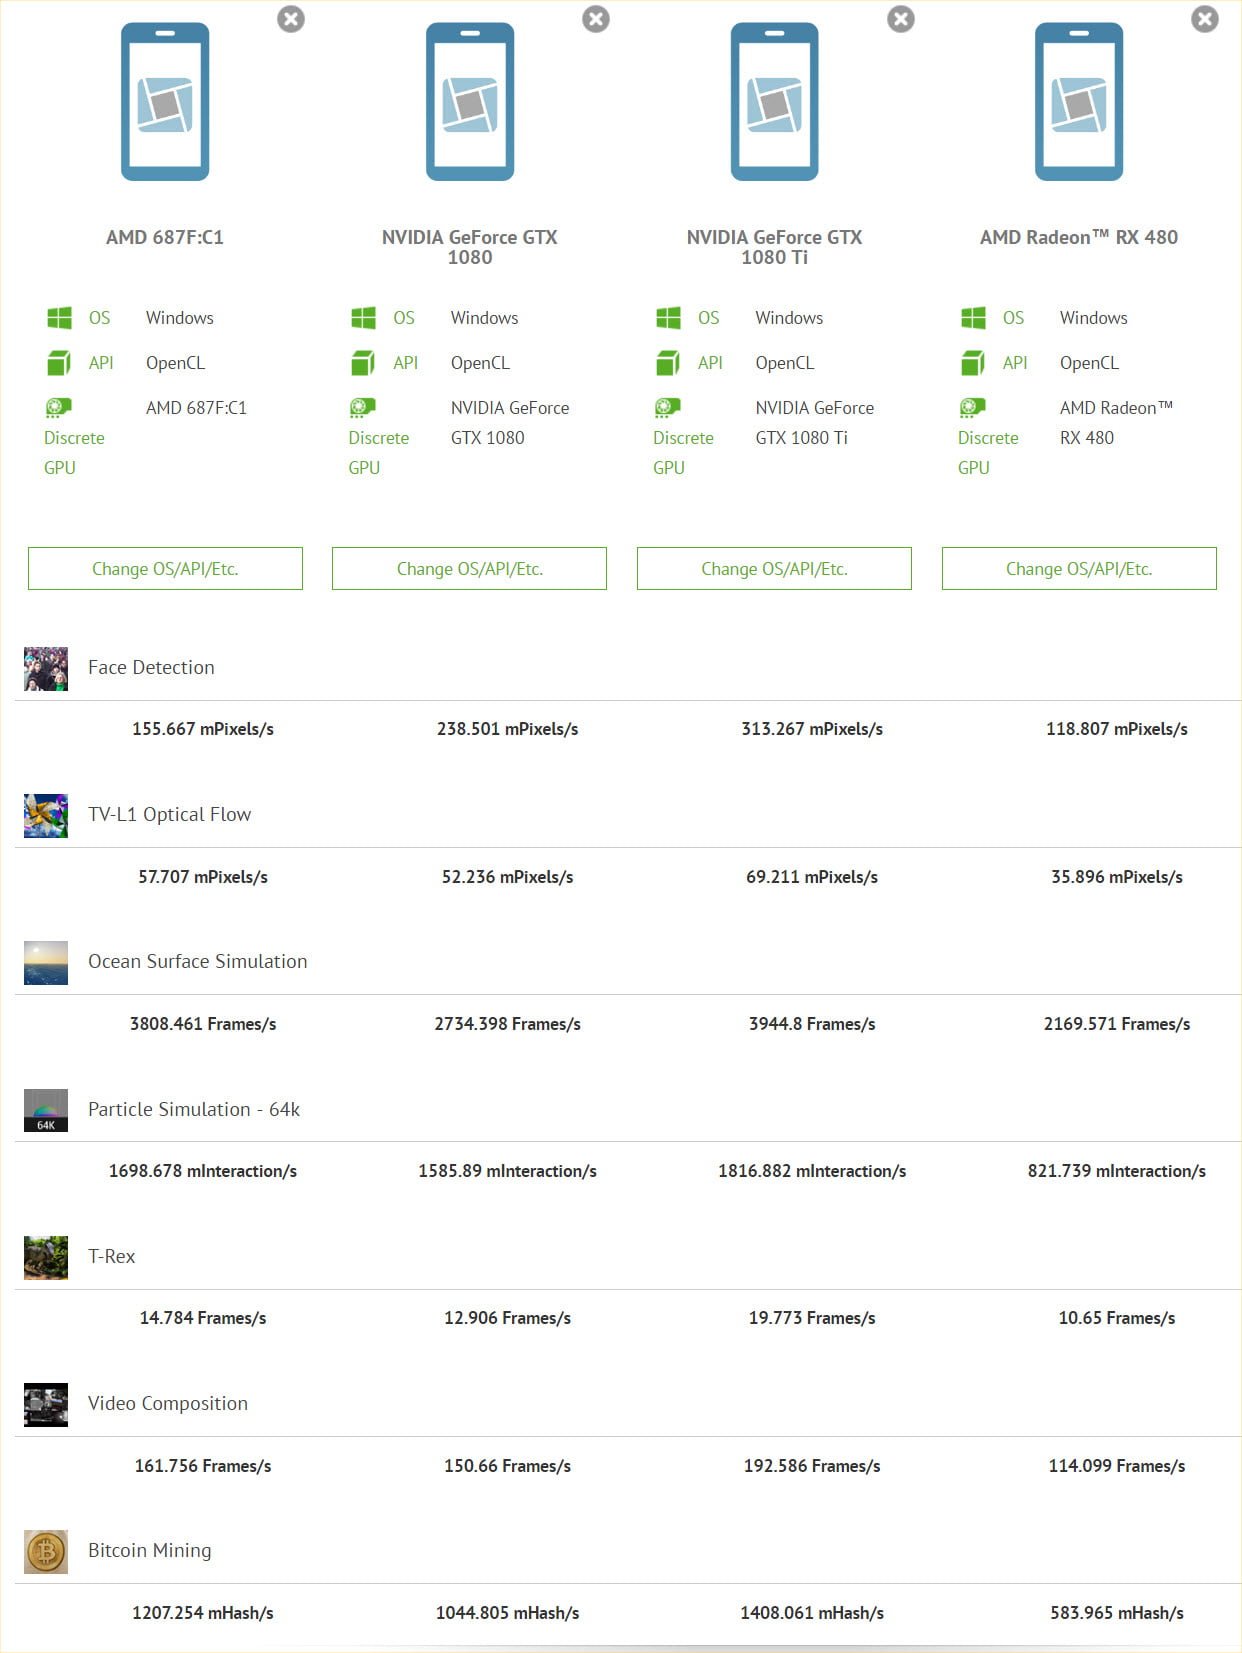Image resolution: width=1242 pixels, height=1653 pixels.
Task: Open the NVIDIA GeForce GTX 1080 Ti title
Action: [x=774, y=247]
